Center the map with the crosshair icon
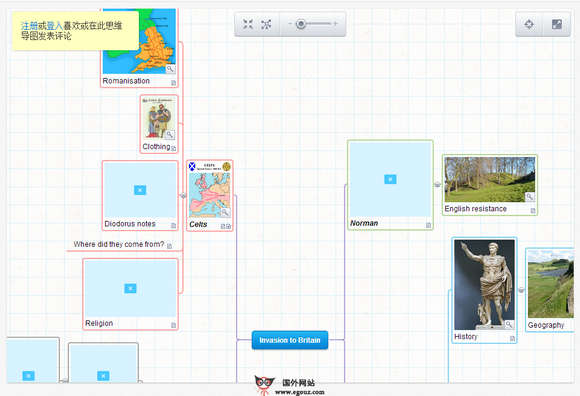 click(x=529, y=24)
